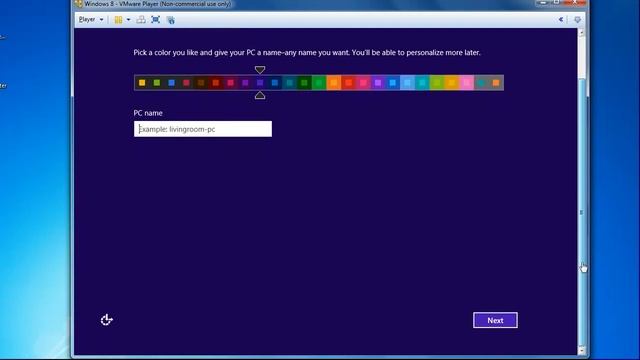
Task: Click the rightmost VMware toolbar icon
Action: [x=577, y=20]
